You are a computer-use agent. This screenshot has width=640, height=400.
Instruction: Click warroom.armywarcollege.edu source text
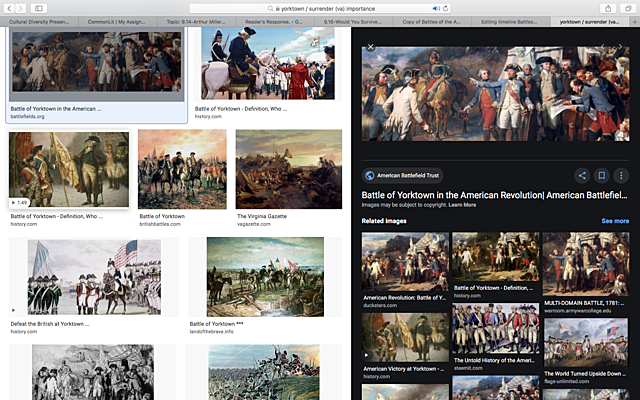pyautogui.click(x=578, y=311)
